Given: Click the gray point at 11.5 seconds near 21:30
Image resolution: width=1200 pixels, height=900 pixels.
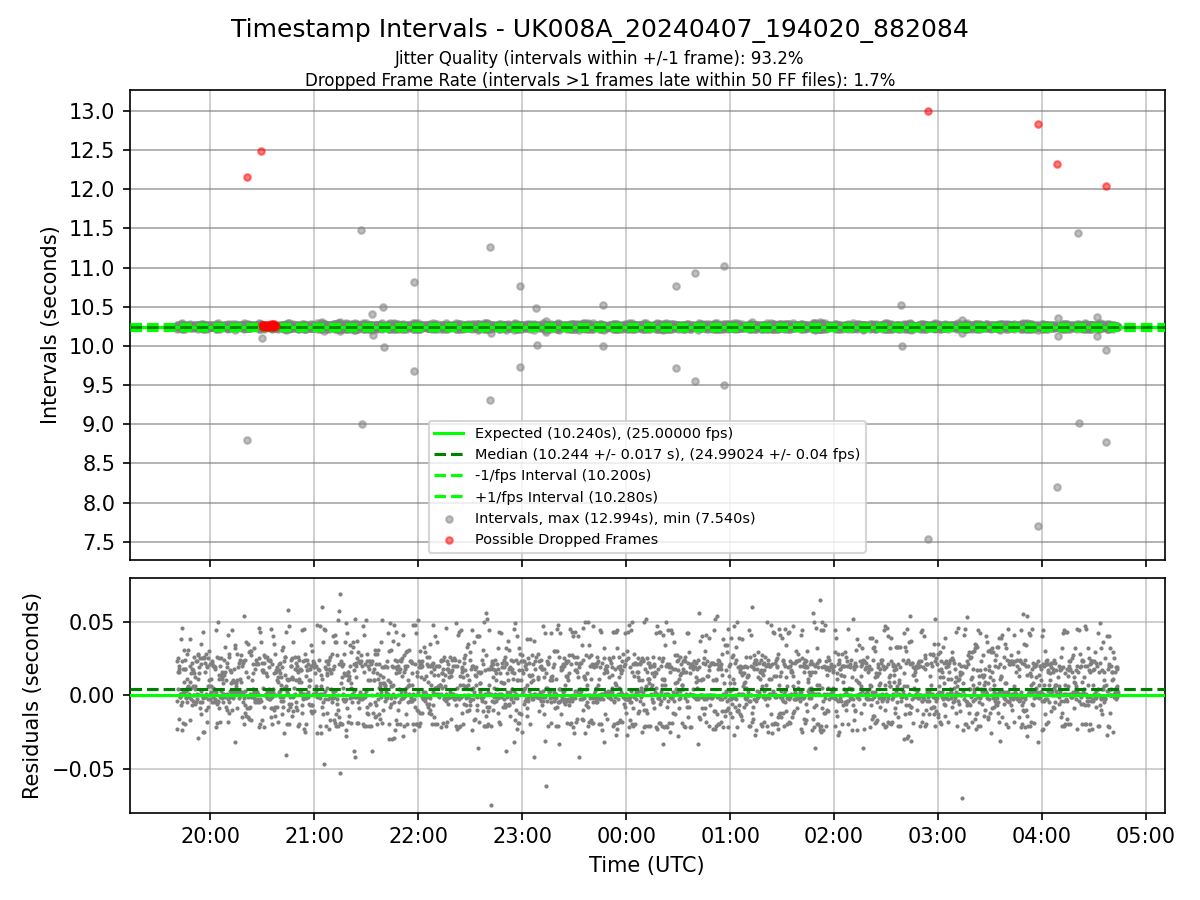Looking at the screenshot, I should coord(361,230).
